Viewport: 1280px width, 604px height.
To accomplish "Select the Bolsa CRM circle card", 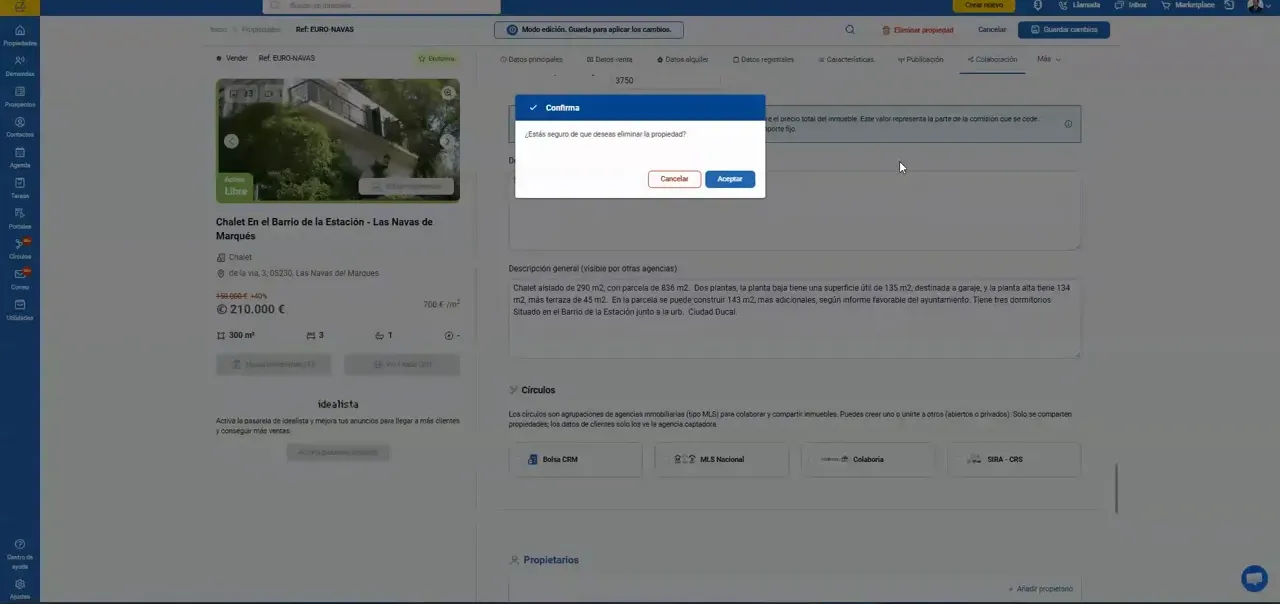I will click(575, 459).
